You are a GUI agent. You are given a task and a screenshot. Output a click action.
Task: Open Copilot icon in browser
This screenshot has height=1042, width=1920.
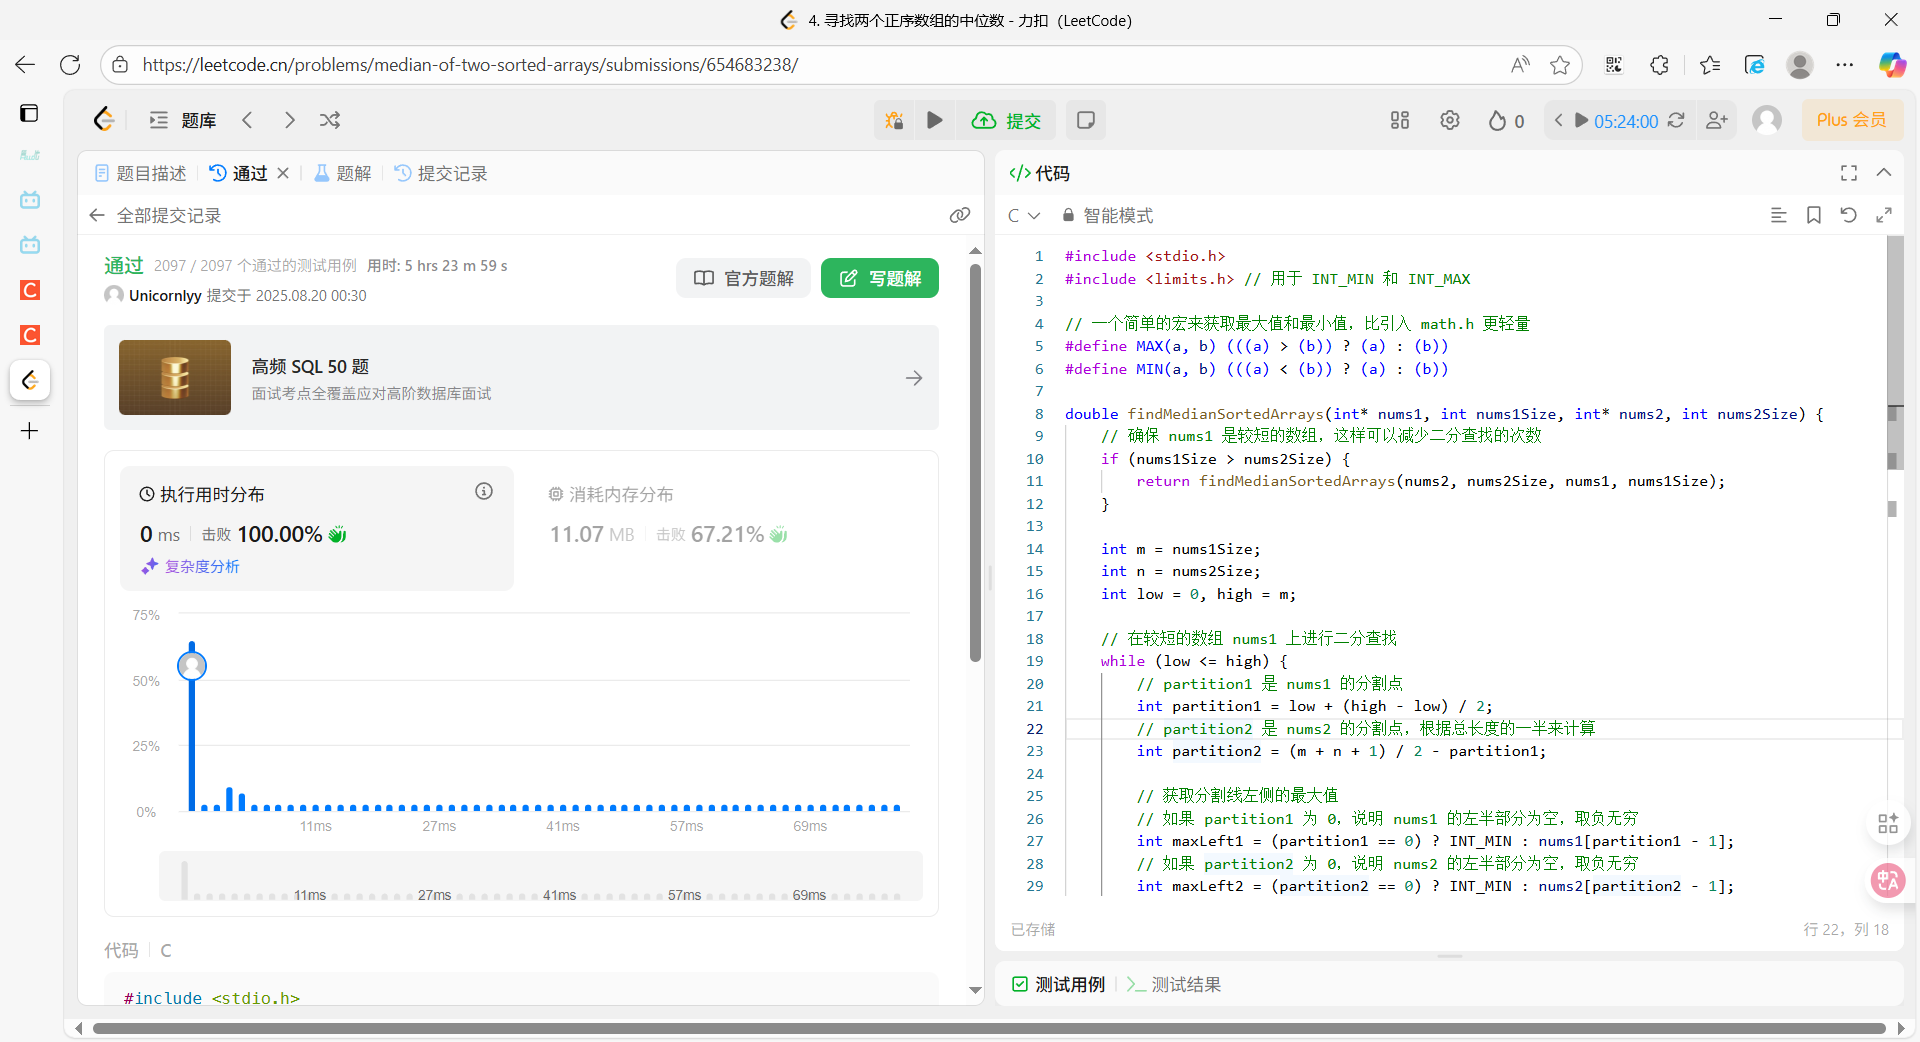pos(1892,65)
